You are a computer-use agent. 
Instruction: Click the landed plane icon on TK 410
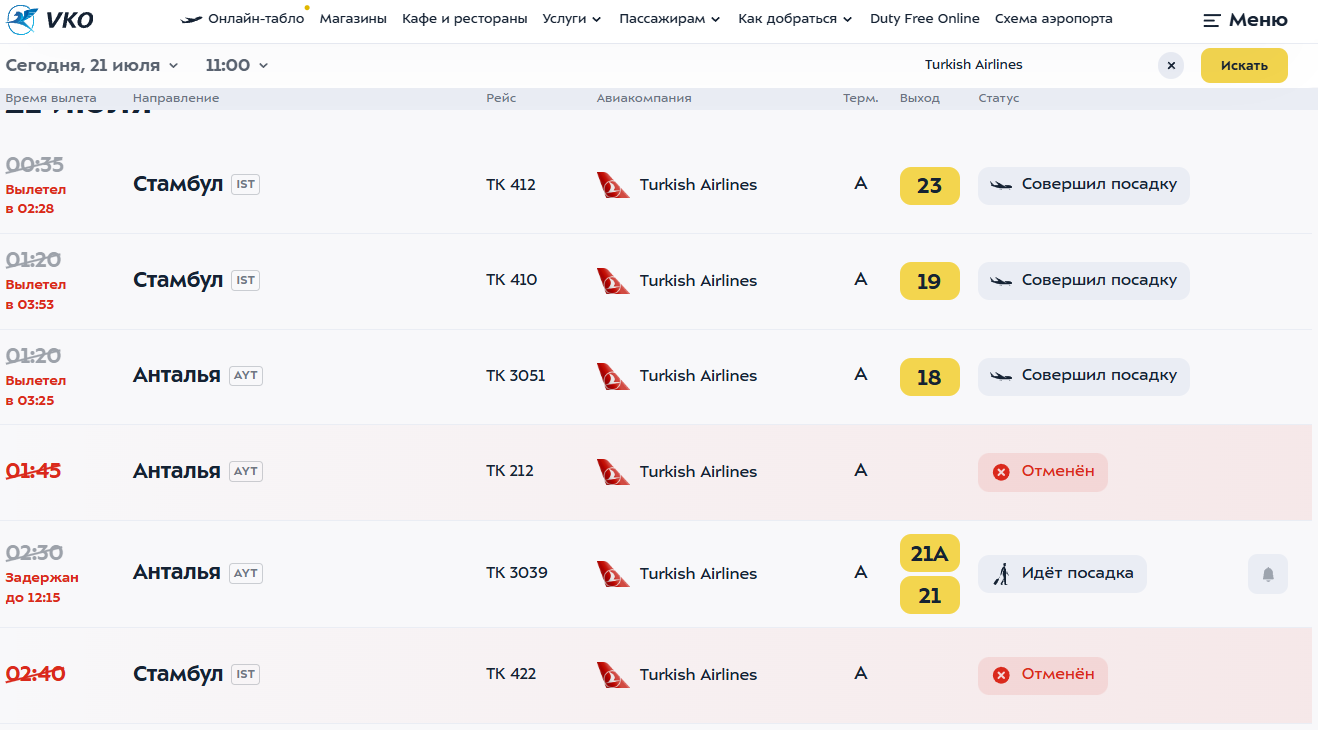pyautogui.click(x=1001, y=281)
